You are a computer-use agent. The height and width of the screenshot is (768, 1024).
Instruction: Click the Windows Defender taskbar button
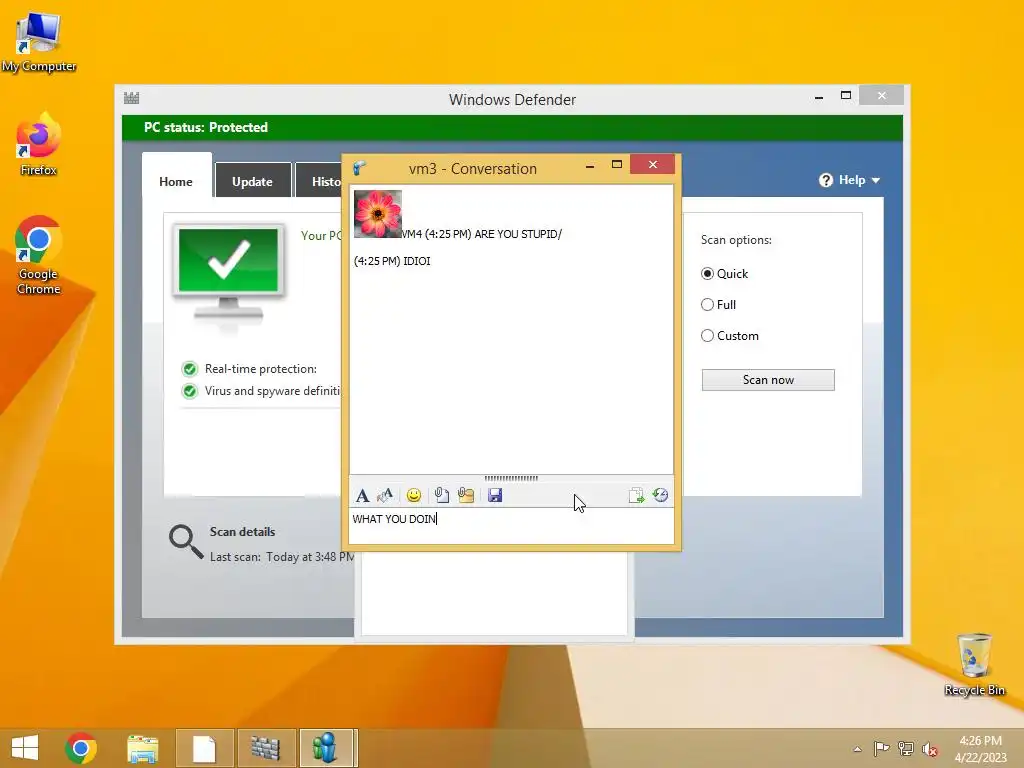[x=266, y=748]
